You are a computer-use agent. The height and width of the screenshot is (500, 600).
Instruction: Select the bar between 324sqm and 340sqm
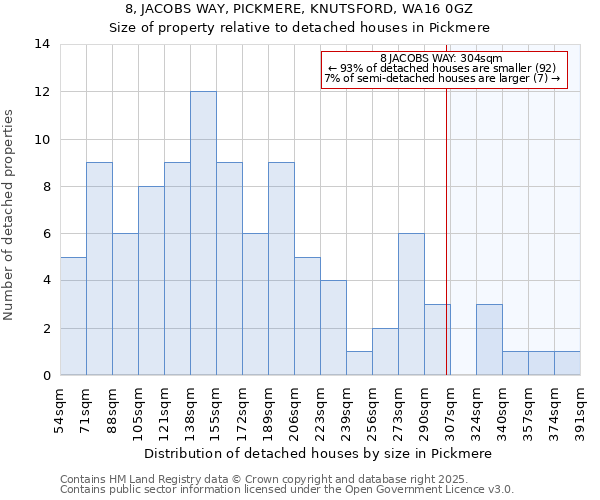pyautogui.click(x=489, y=340)
